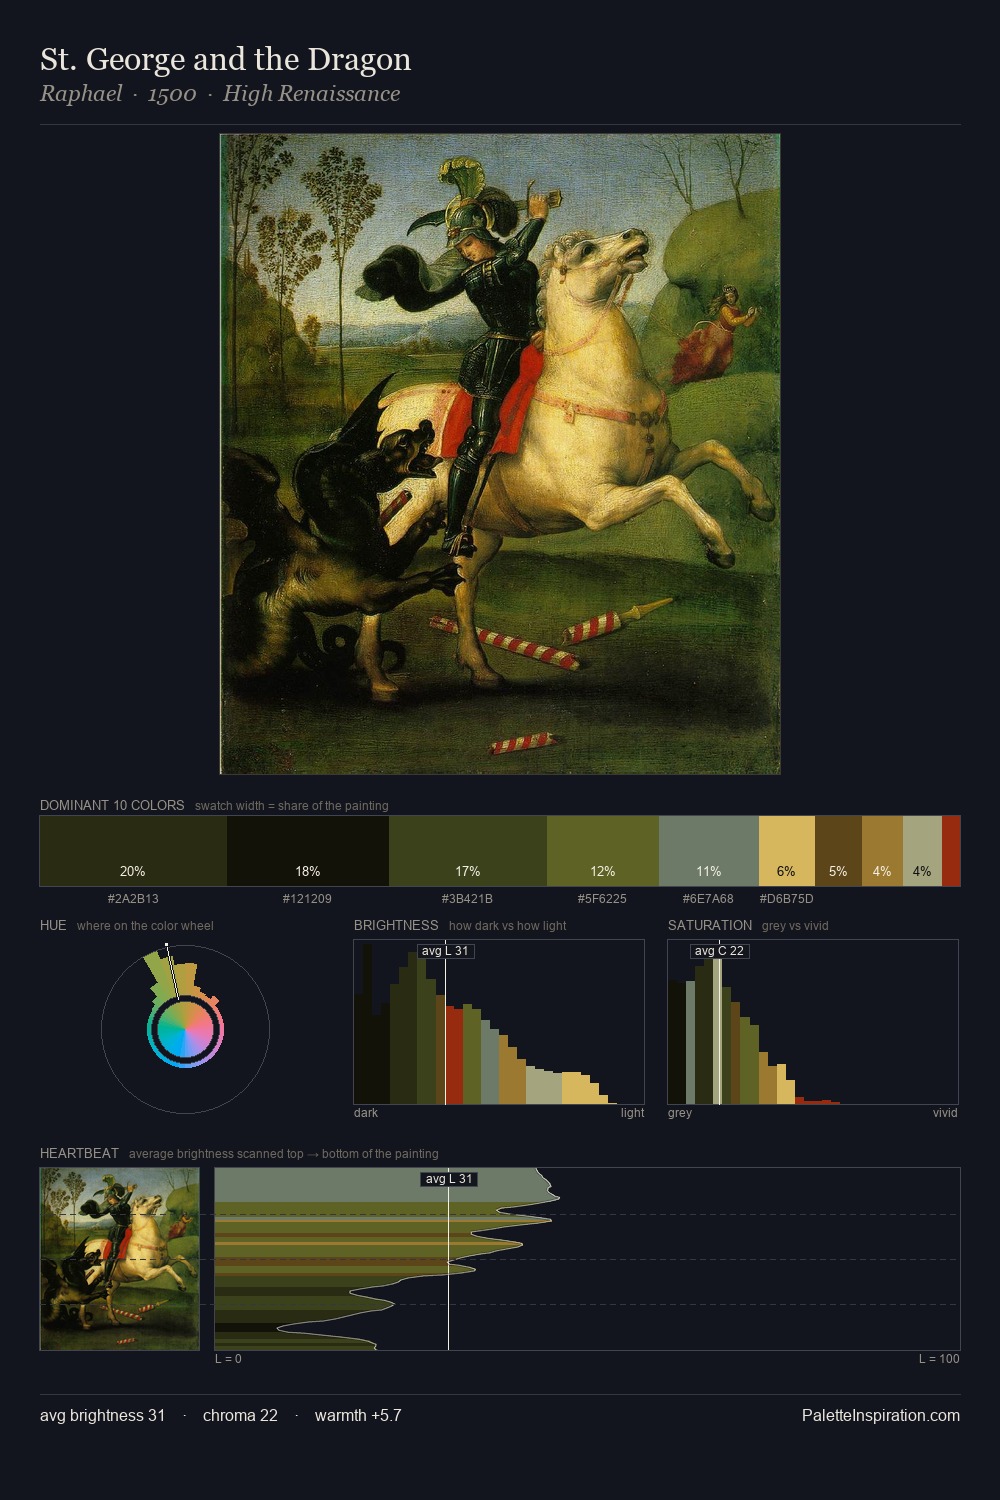Viewport: 1000px width, 1500px height.
Task: Select the 12% olive green swatch
Action: 603,851
